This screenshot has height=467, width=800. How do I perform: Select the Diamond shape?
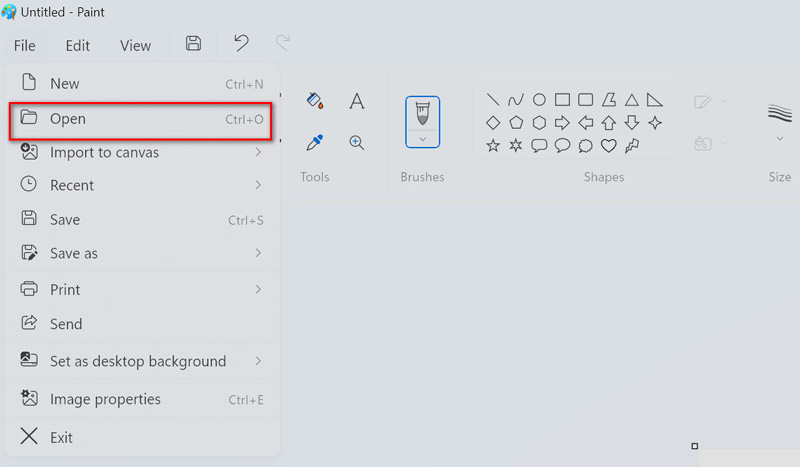point(493,122)
